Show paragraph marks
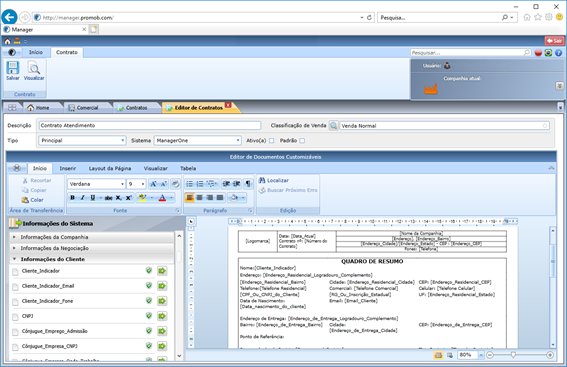Screen dimensions: 567x367 click(x=248, y=184)
